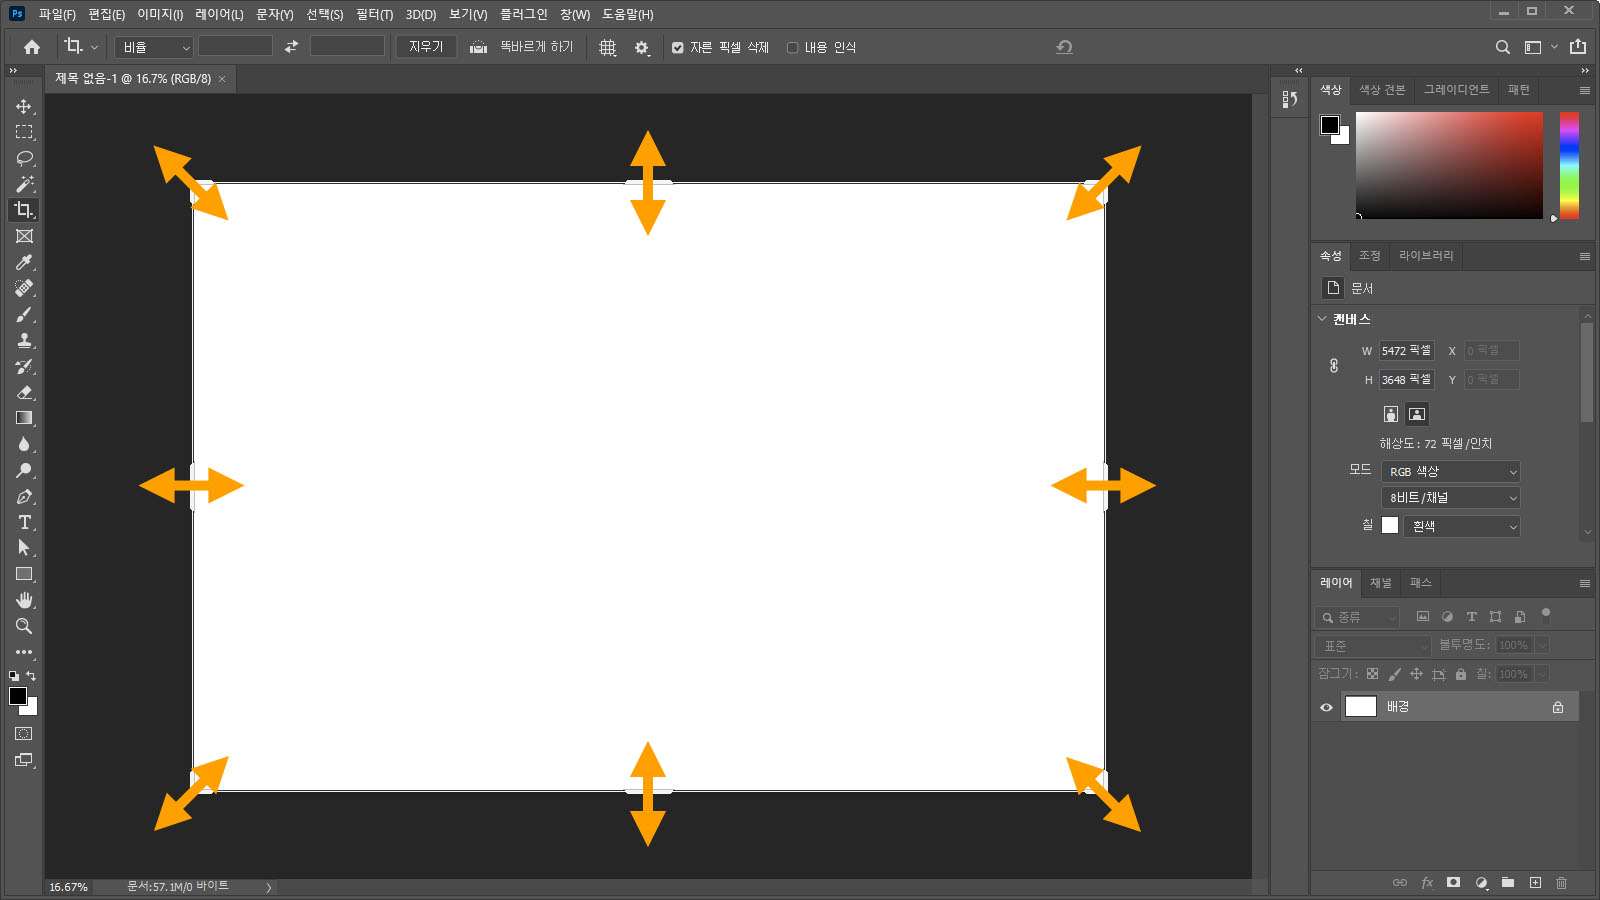Click delete layer trash button

pos(1561,883)
